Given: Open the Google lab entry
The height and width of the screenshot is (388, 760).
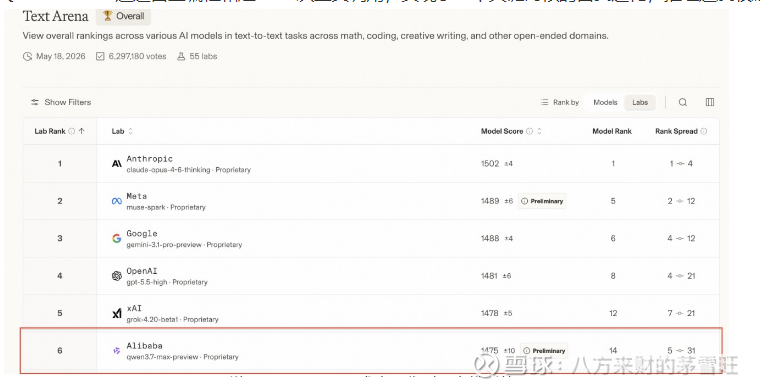Looking at the screenshot, I should pyautogui.click(x=142, y=233).
